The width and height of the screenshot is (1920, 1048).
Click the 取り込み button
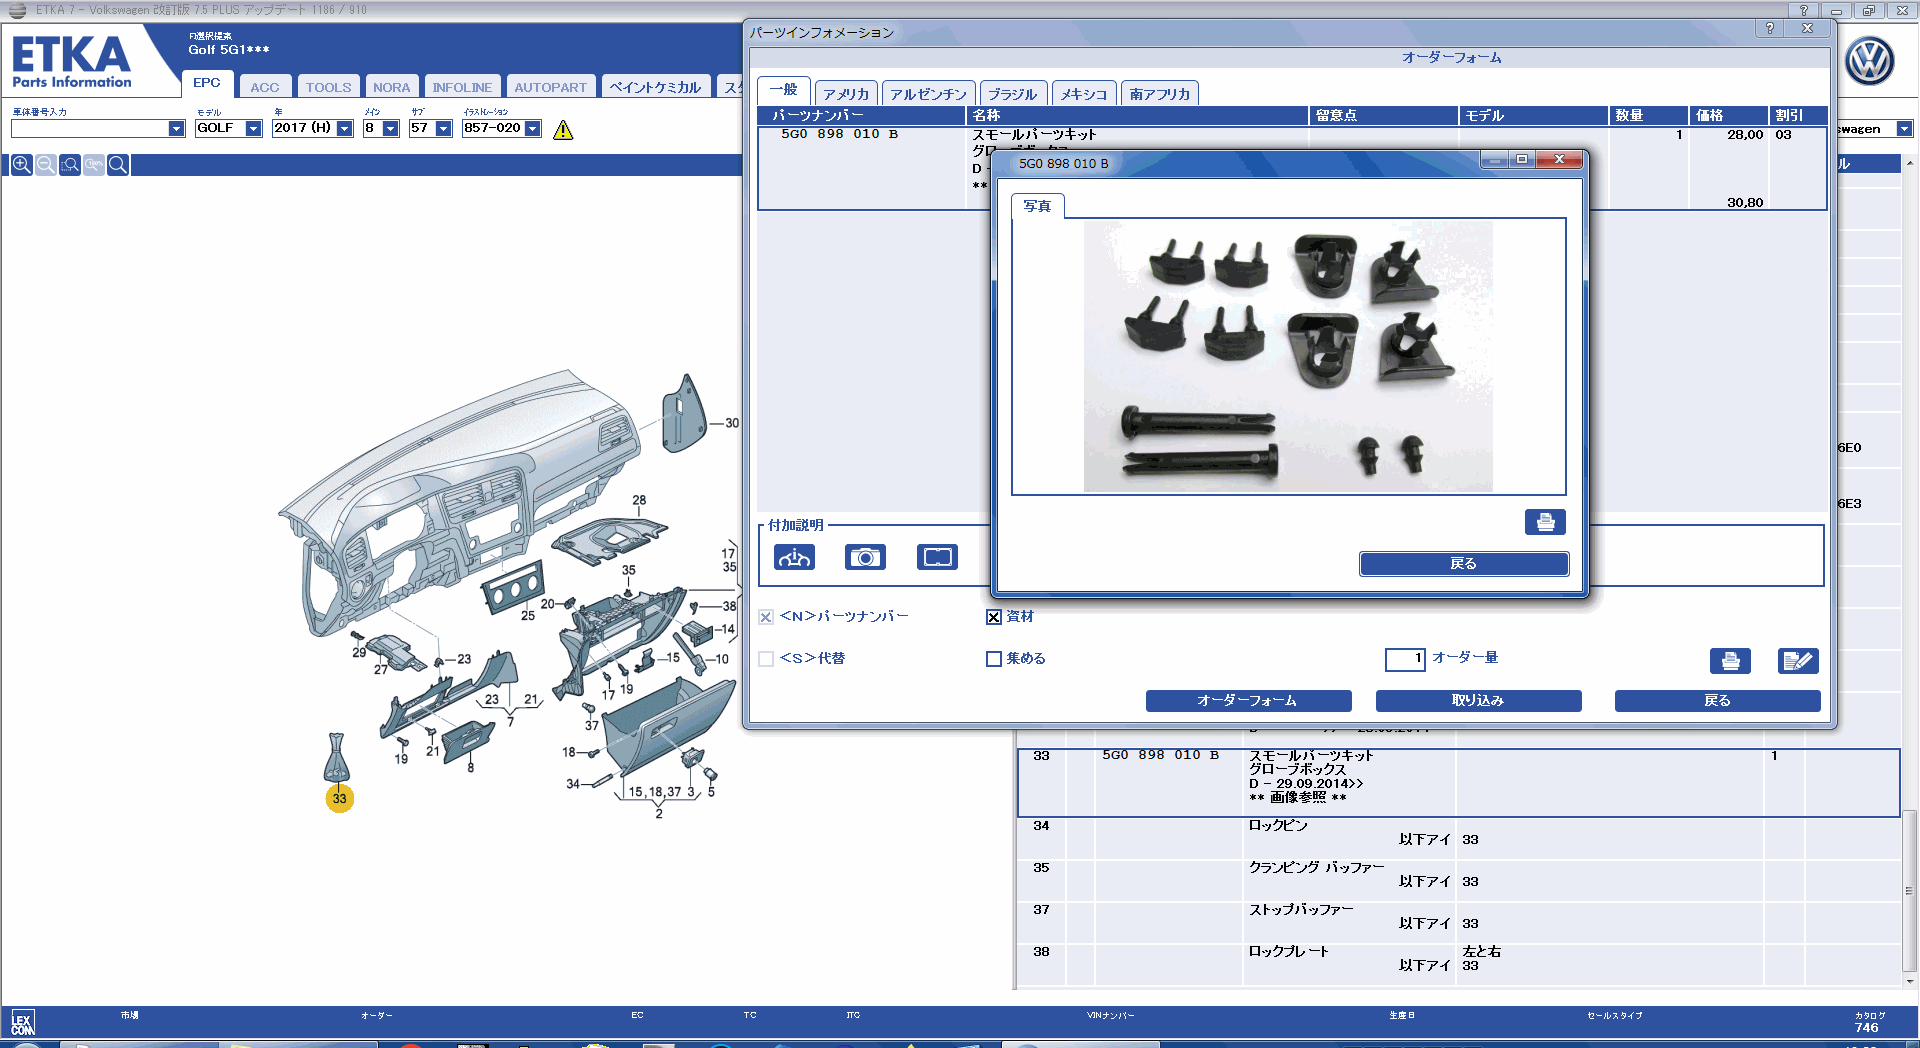(x=1478, y=701)
